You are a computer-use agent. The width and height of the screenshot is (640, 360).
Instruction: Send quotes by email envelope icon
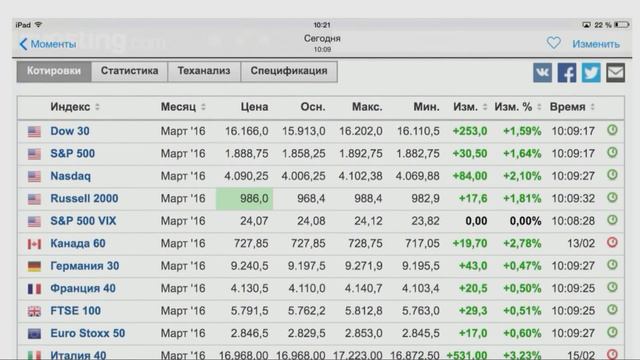(616, 73)
